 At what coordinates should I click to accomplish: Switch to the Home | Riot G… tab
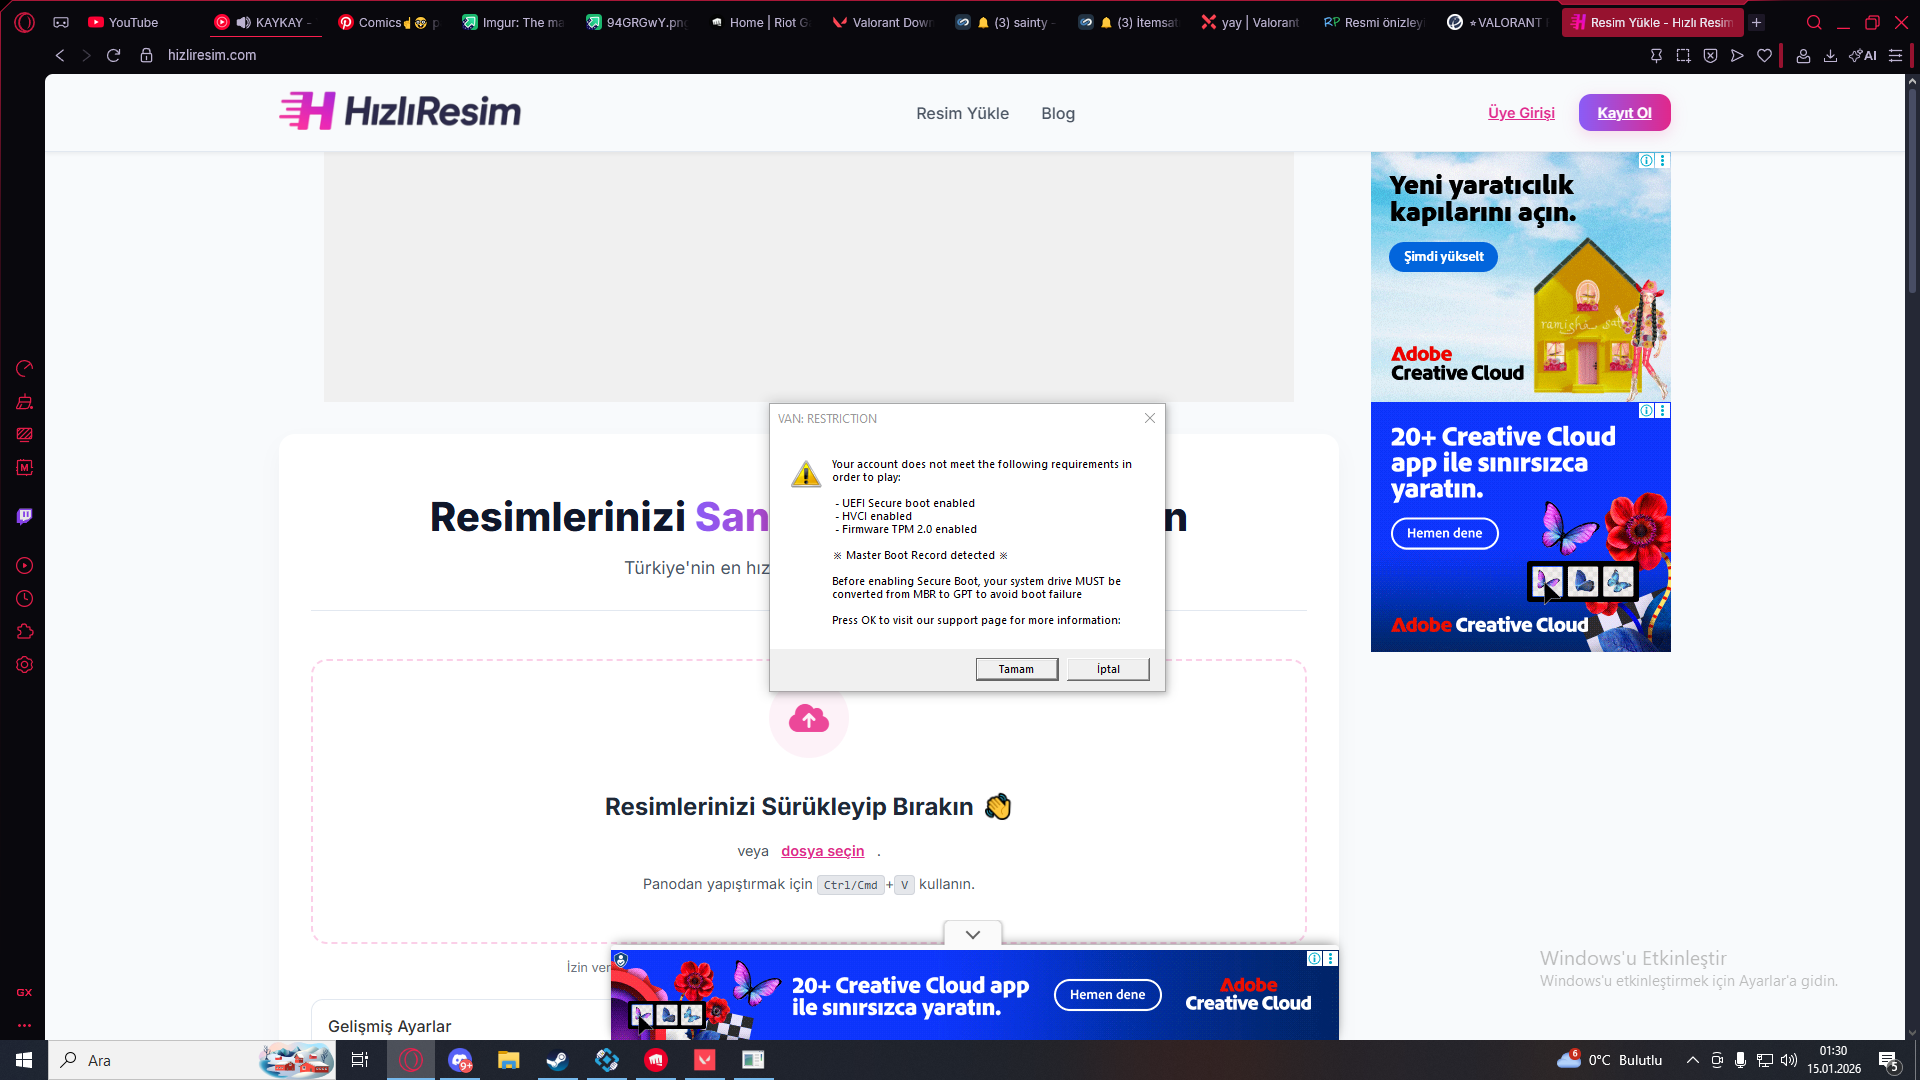coord(761,22)
